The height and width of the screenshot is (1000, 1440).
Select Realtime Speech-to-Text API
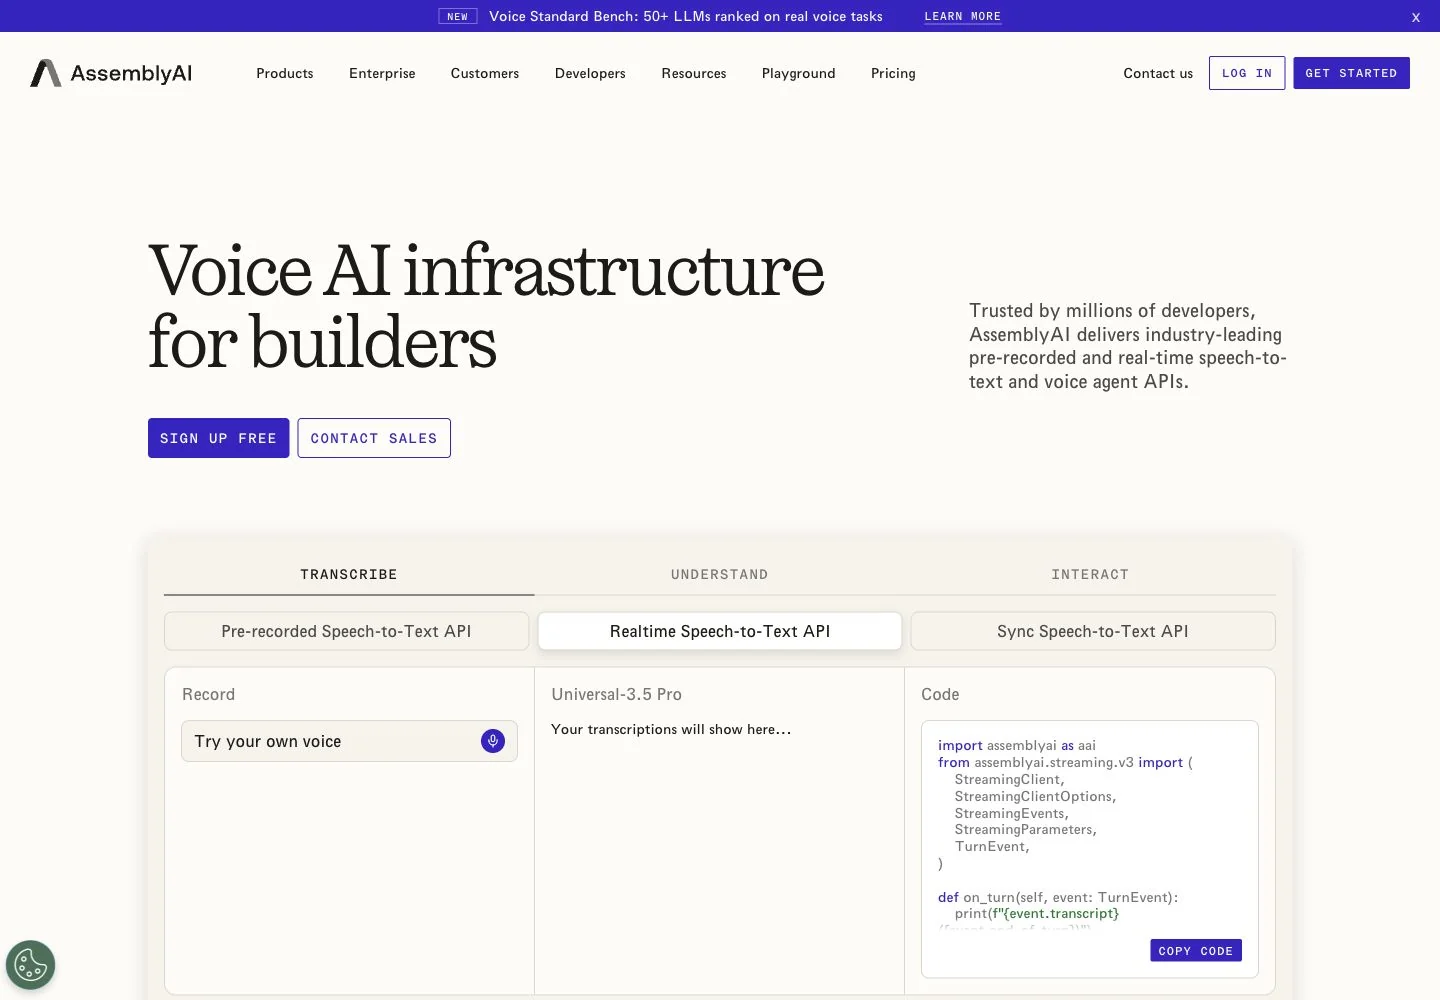[x=720, y=631]
